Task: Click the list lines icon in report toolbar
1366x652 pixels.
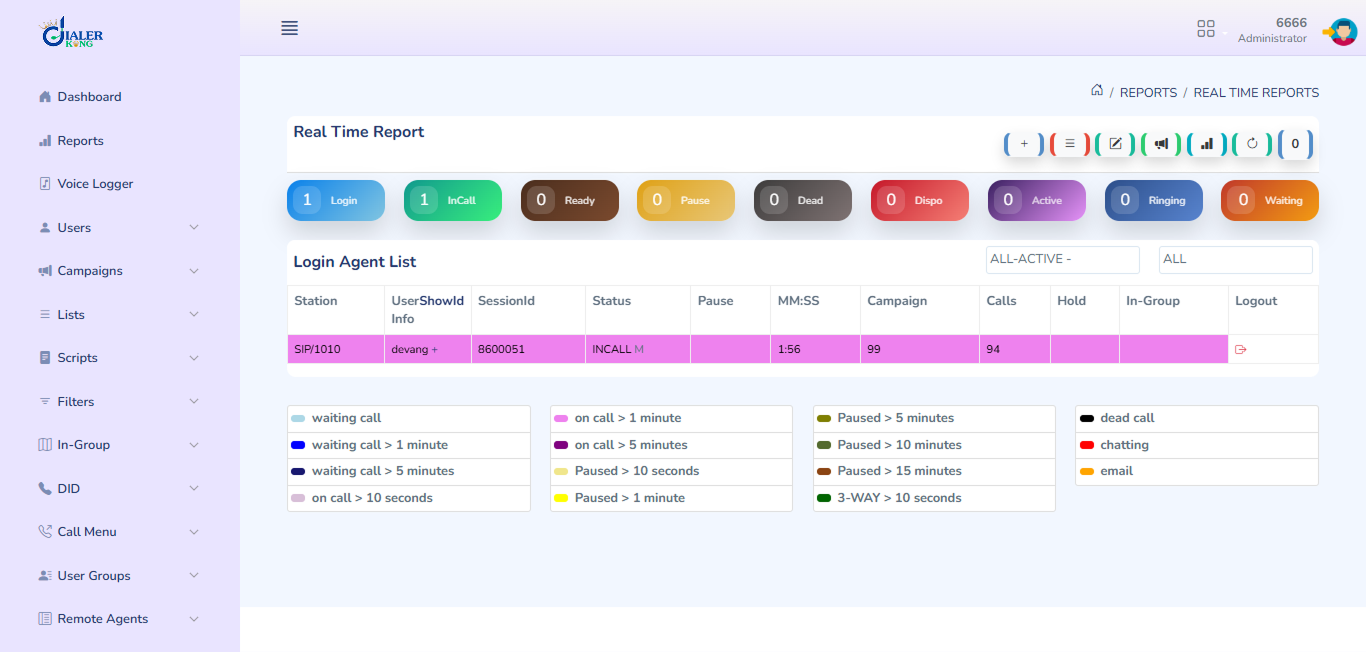Action: [1070, 144]
